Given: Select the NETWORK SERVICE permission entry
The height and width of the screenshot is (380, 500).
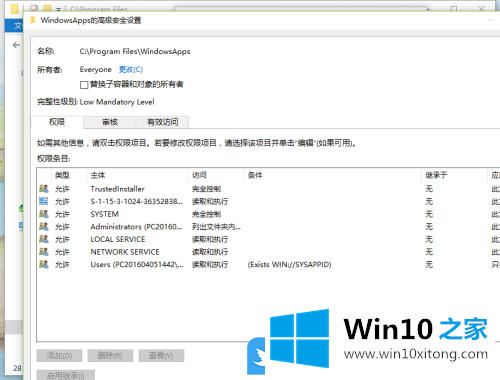Looking at the screenshot, I should point(268,252).
